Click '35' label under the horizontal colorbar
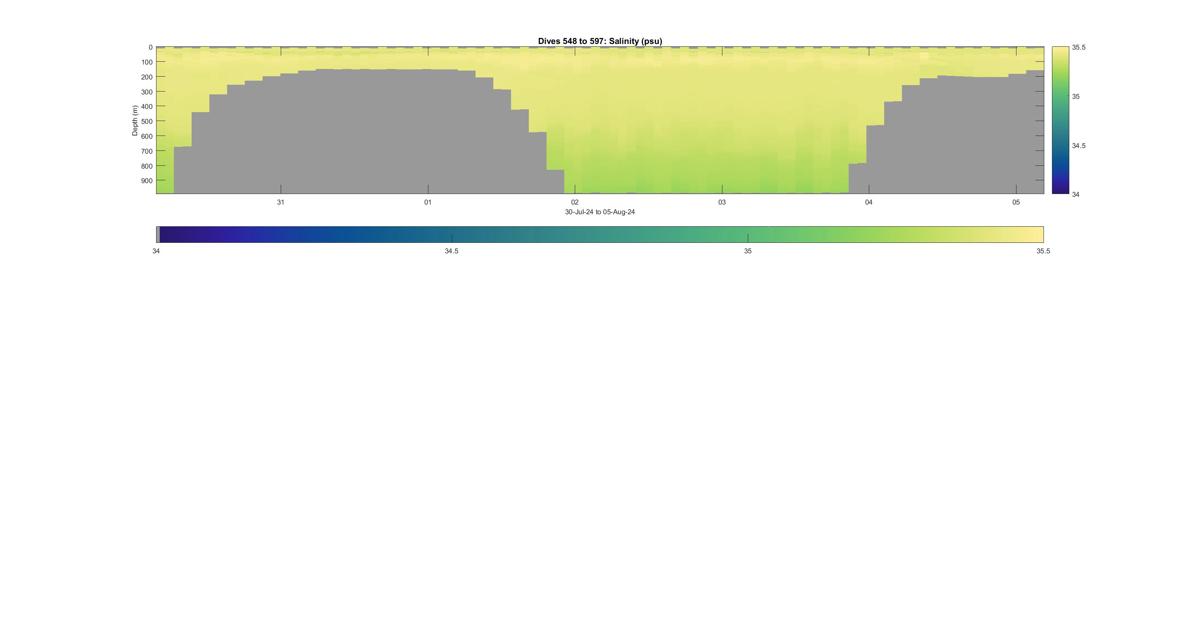Screen dimensions: 1200x622 point(748,251)
